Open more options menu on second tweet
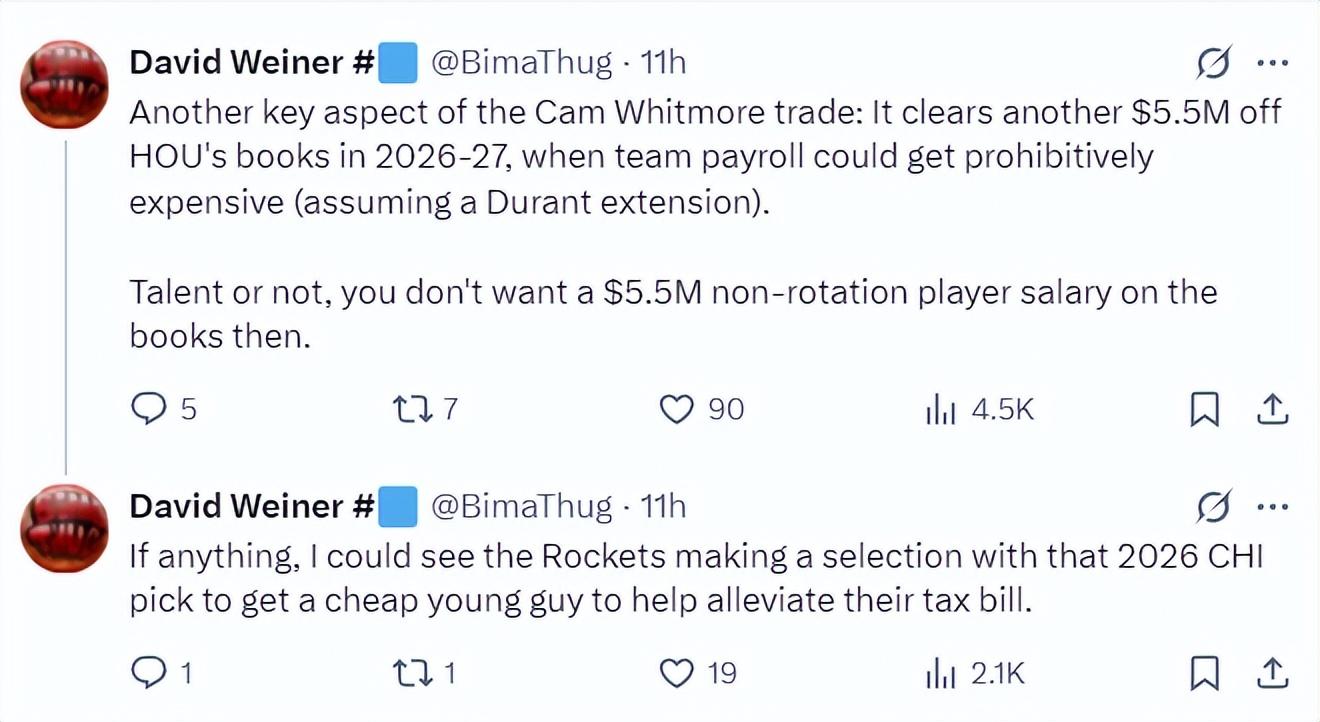This screenshot has width=1320, height=722. (1271, 507)
